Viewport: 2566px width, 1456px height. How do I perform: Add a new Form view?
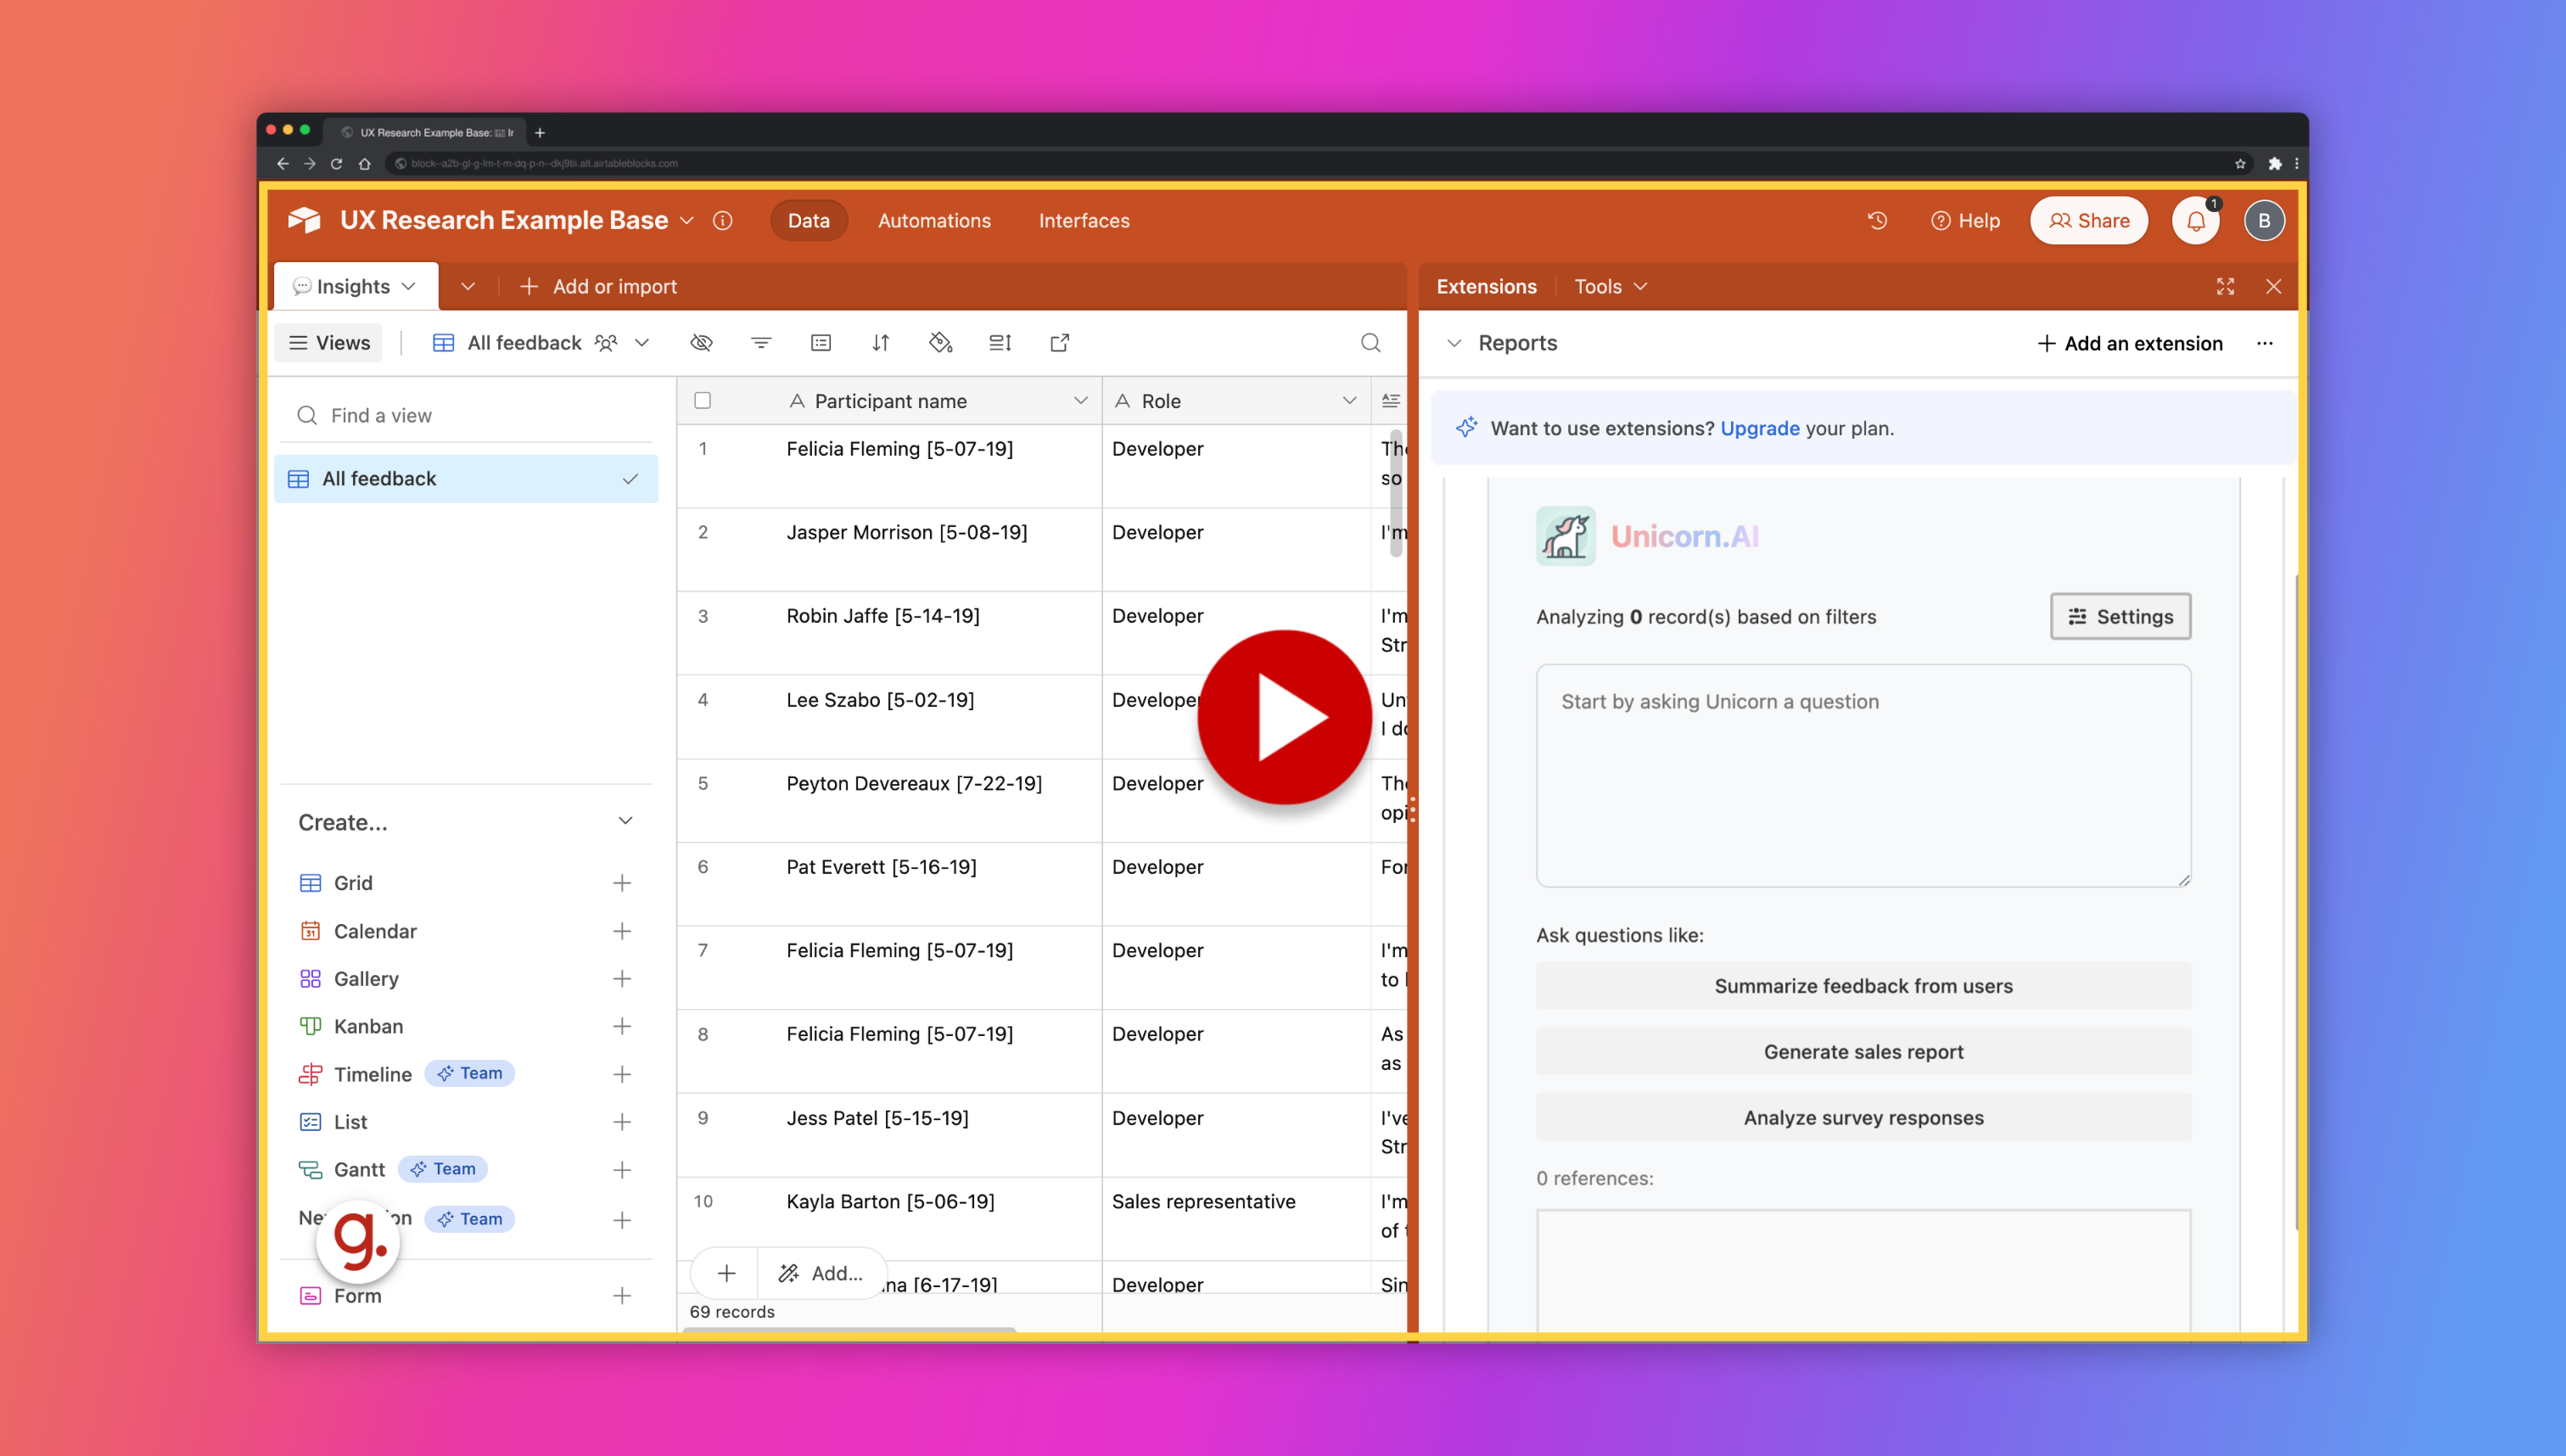pos(622,1296)
